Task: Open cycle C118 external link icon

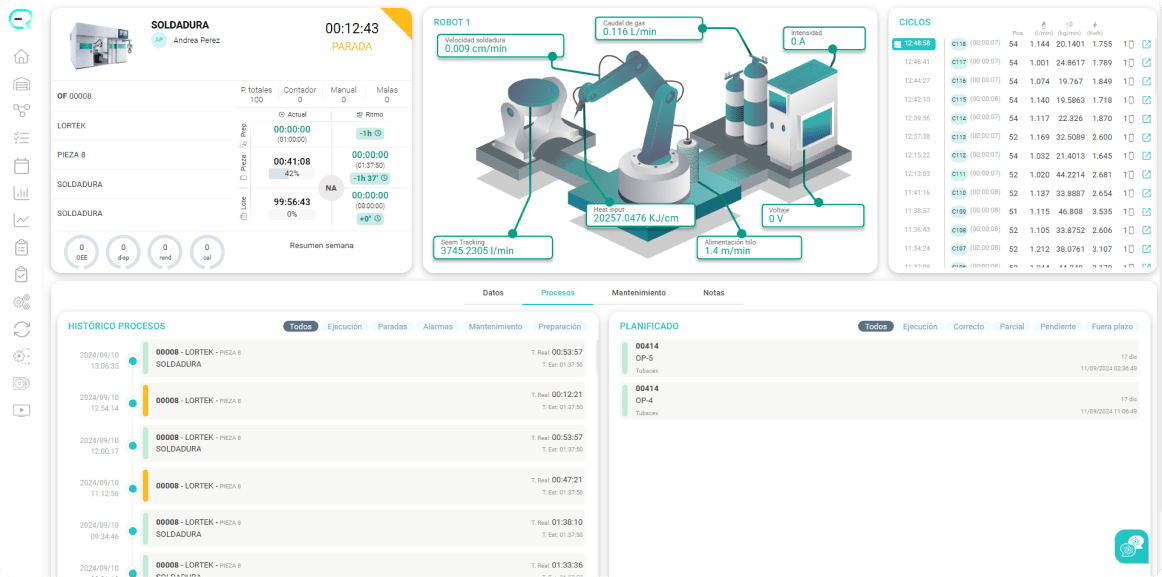Action: coord(1146,44)
